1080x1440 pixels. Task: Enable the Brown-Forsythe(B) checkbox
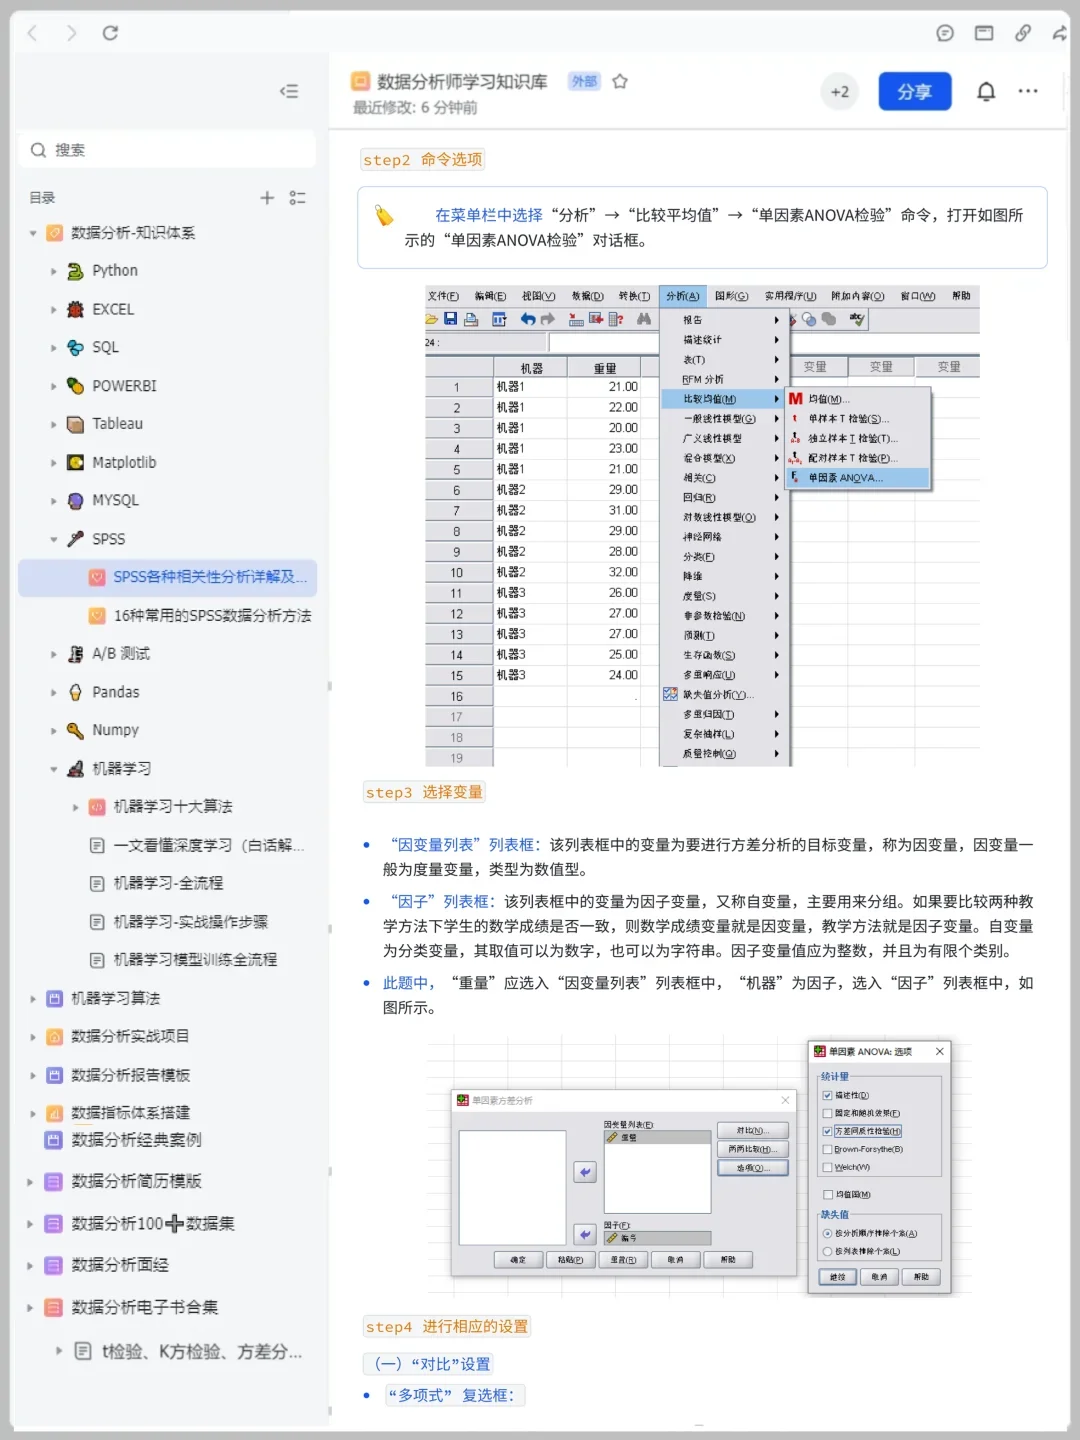pos(827,1149)
